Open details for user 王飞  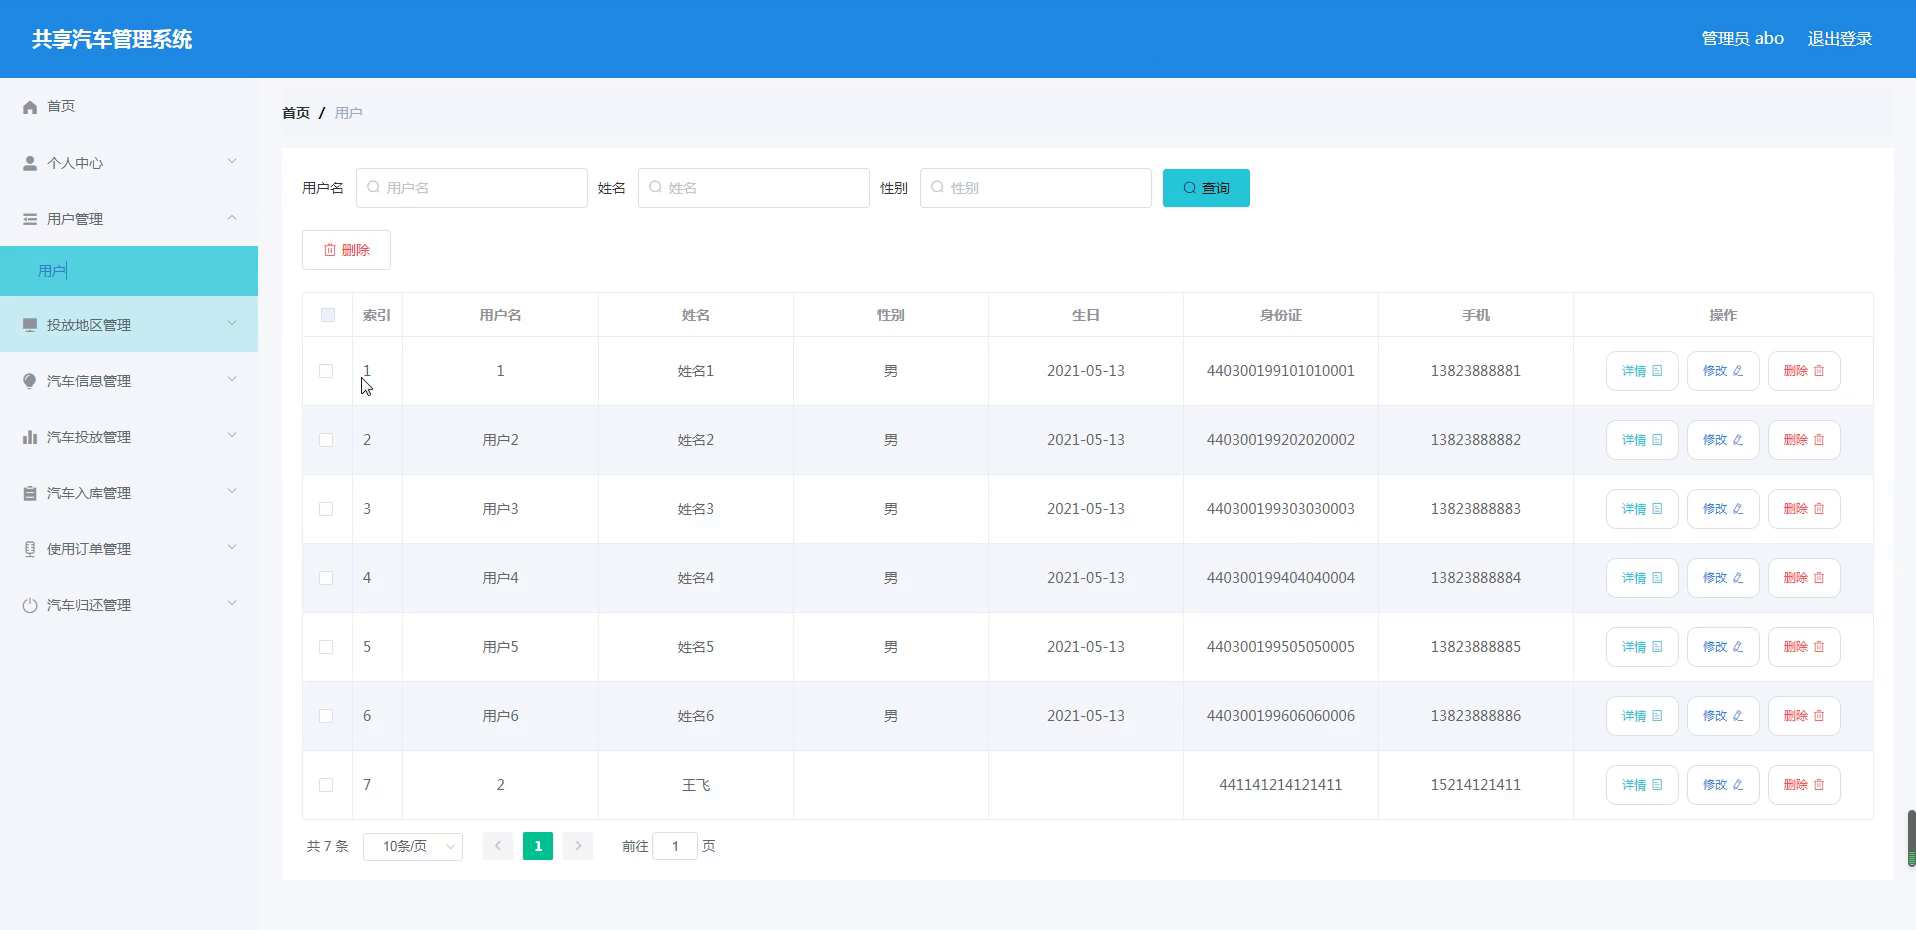[x=1642, y=785]
